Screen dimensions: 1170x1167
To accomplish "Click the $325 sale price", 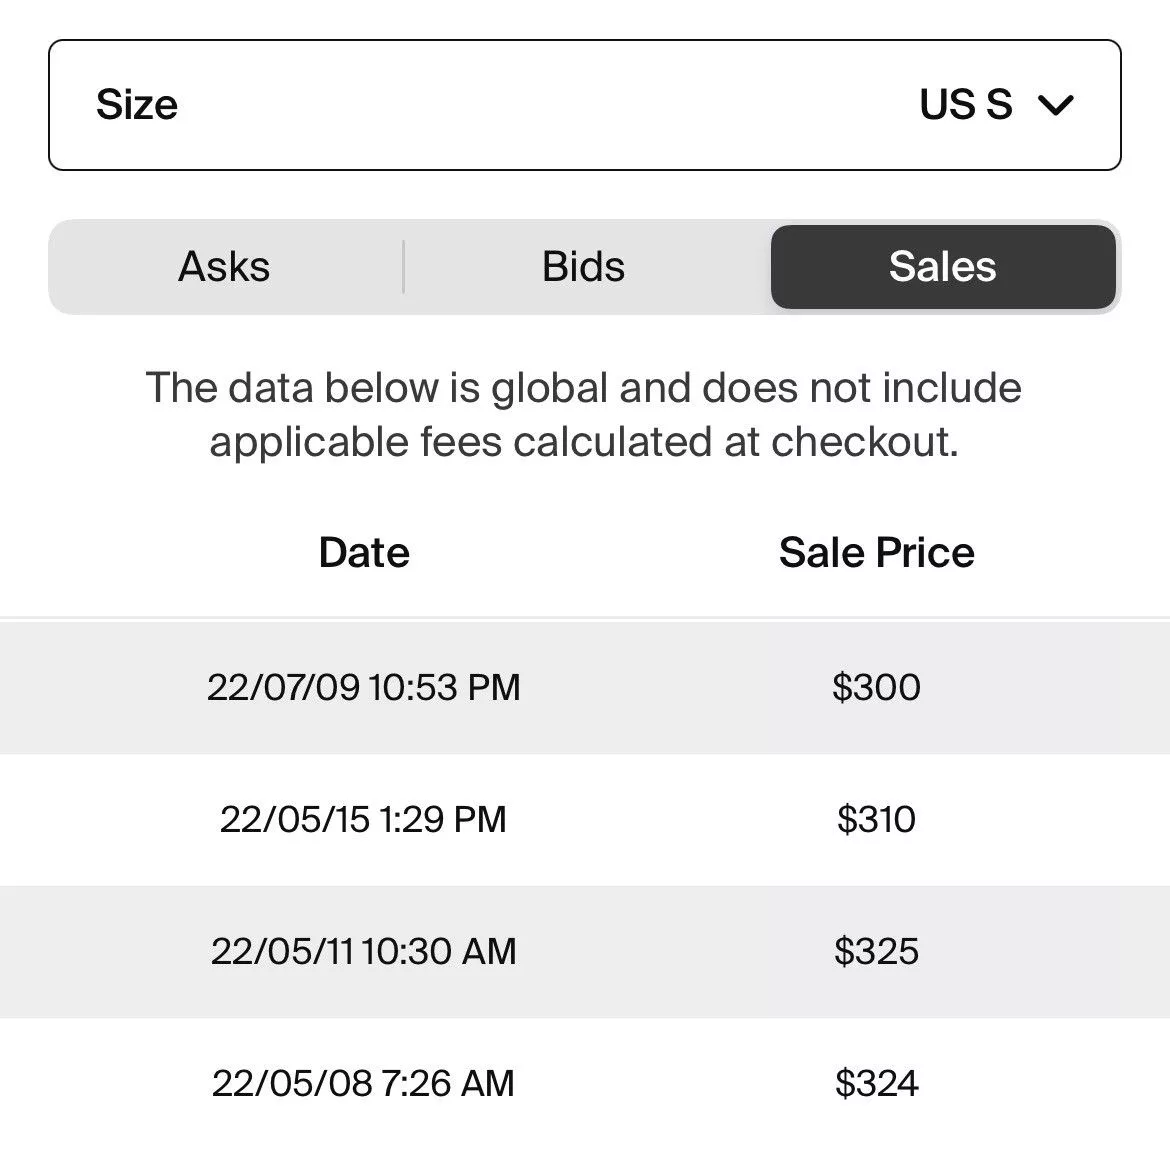I will (877, 951).
